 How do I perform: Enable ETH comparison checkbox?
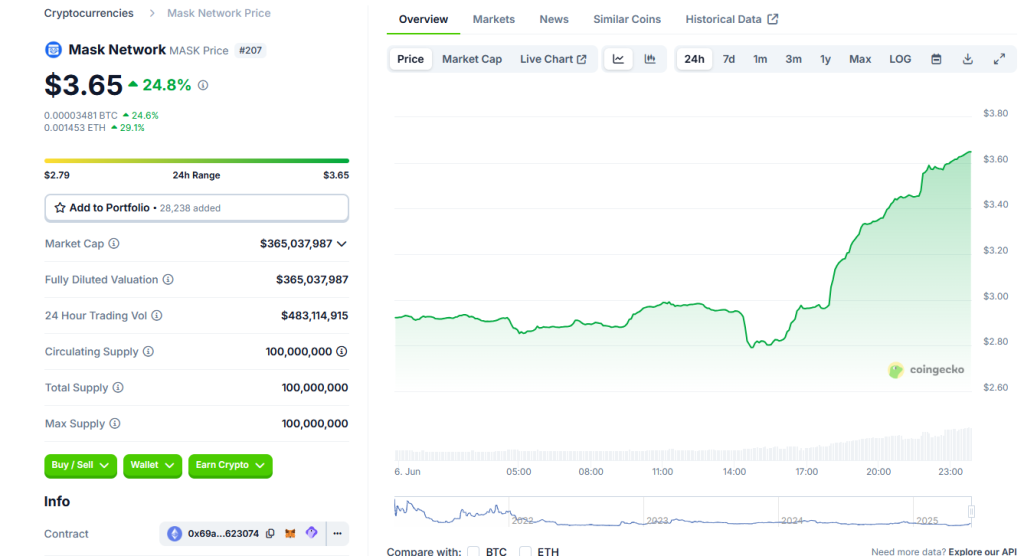tap(525, 551)
